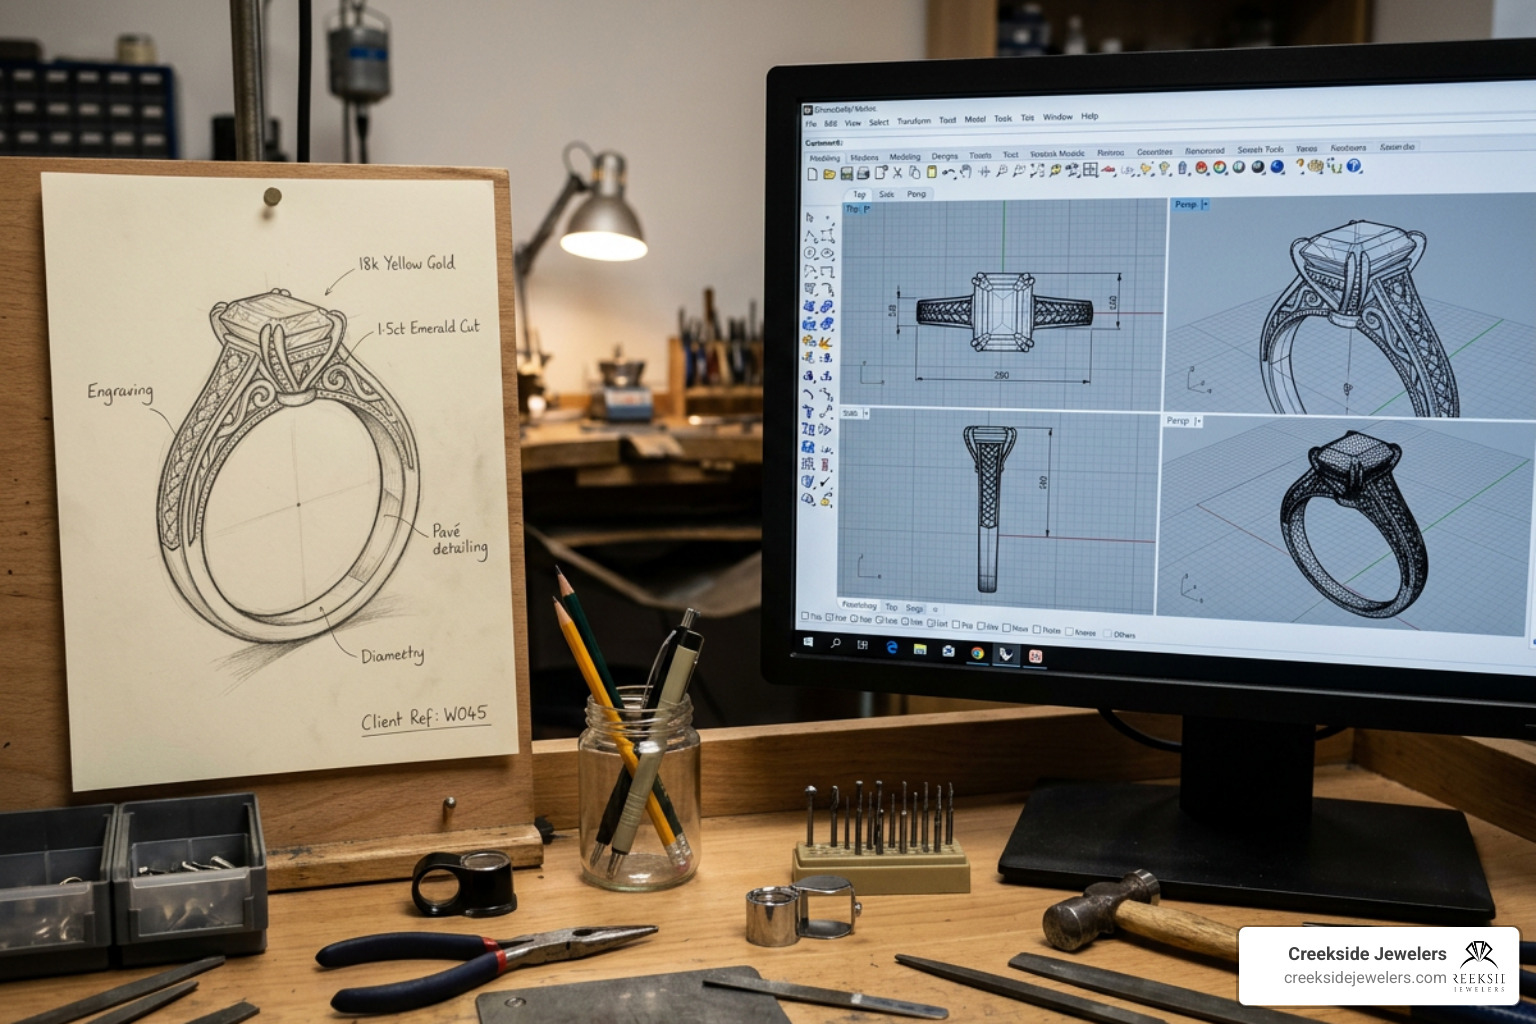Activate the pan hand tool in the toolbar
The width and height of the screenshot is (1536, 1024).
coord(966,172)
